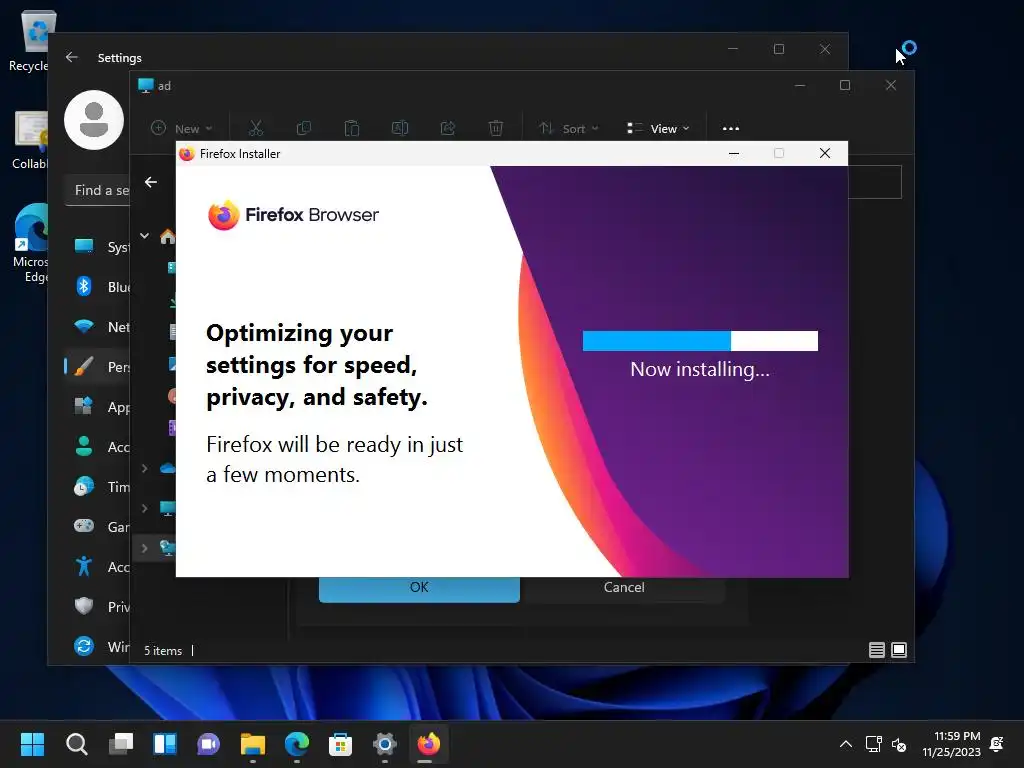Click the Share icon in File Explorer toolbar

(x=447, y=128)
